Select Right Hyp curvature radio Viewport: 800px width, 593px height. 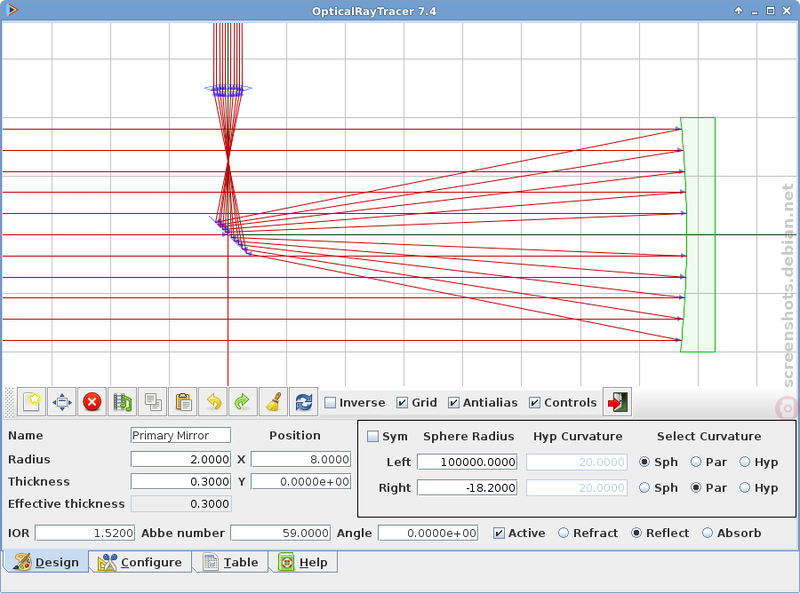tap(759, 488)
